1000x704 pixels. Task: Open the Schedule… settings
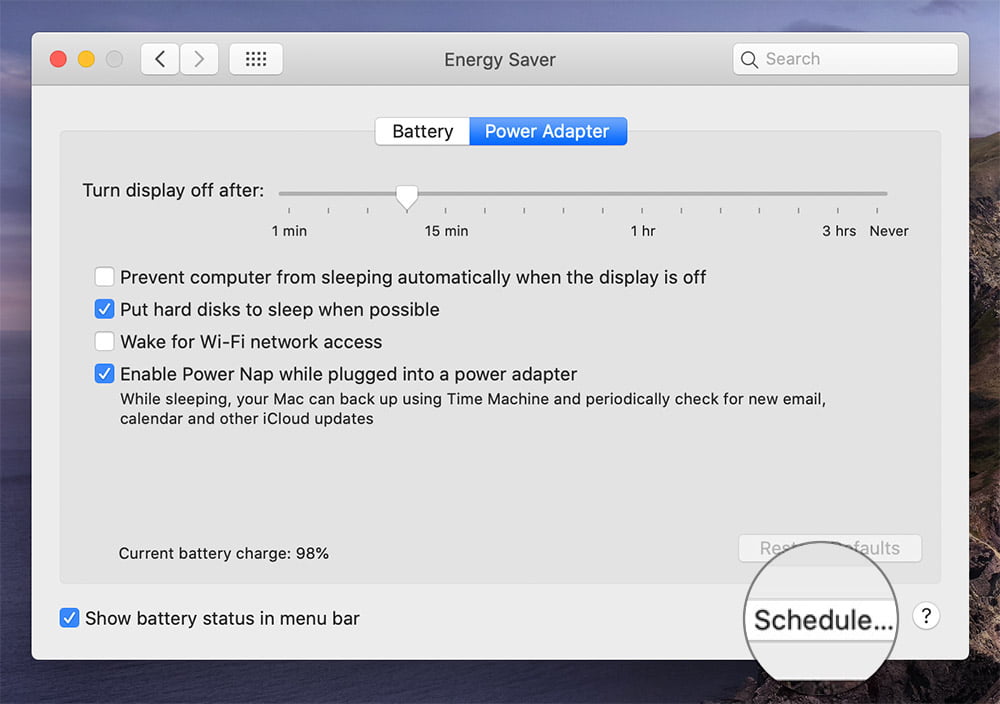tap(822, 620)
